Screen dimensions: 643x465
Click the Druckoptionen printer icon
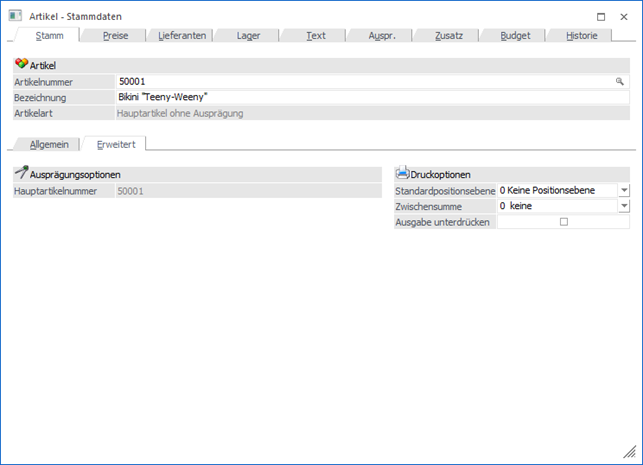tap(403, 174)
